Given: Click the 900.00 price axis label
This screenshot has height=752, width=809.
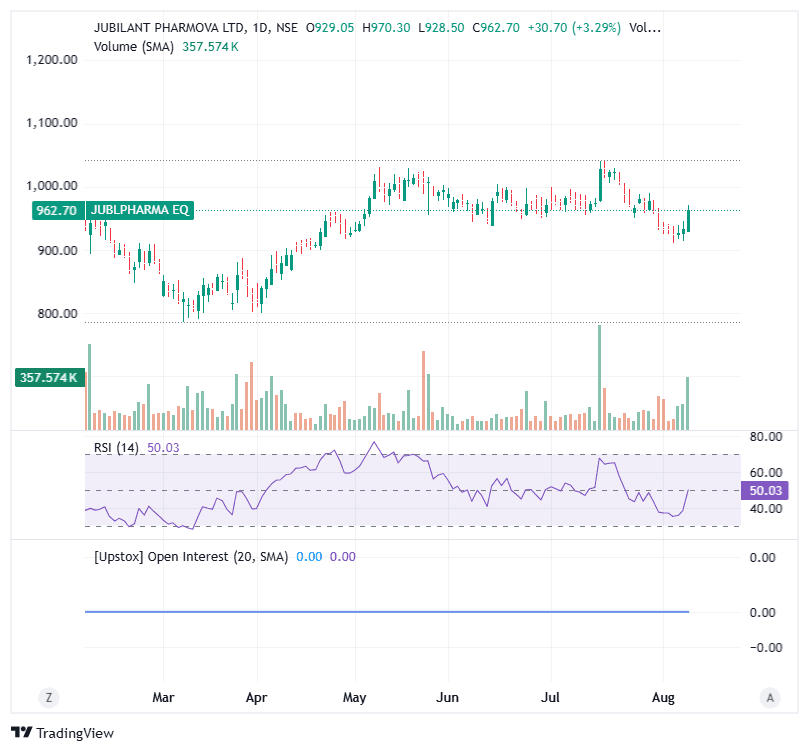Looking at the screenshot, I should click(x=57, y=251).
